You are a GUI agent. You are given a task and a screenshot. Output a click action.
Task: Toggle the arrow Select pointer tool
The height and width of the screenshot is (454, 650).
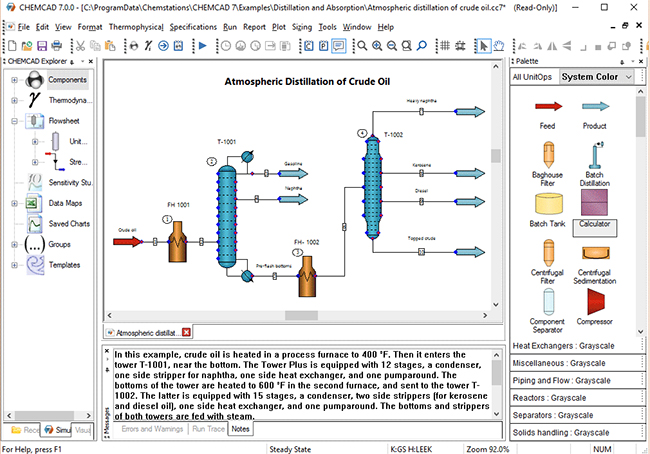483,45
